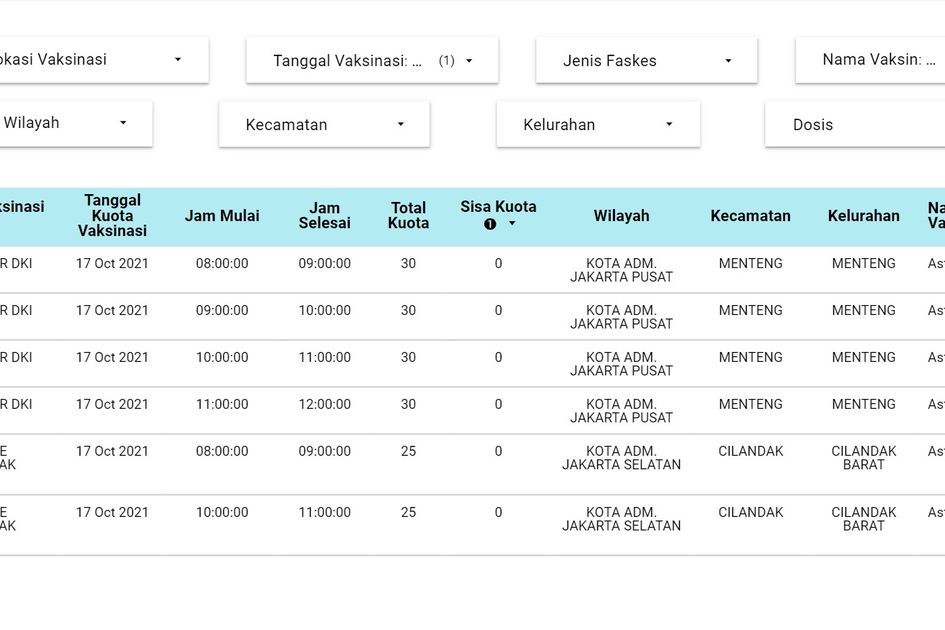Click the info icon under Sisa Kuota
945x630 pixels.
(x=490, y=224)
